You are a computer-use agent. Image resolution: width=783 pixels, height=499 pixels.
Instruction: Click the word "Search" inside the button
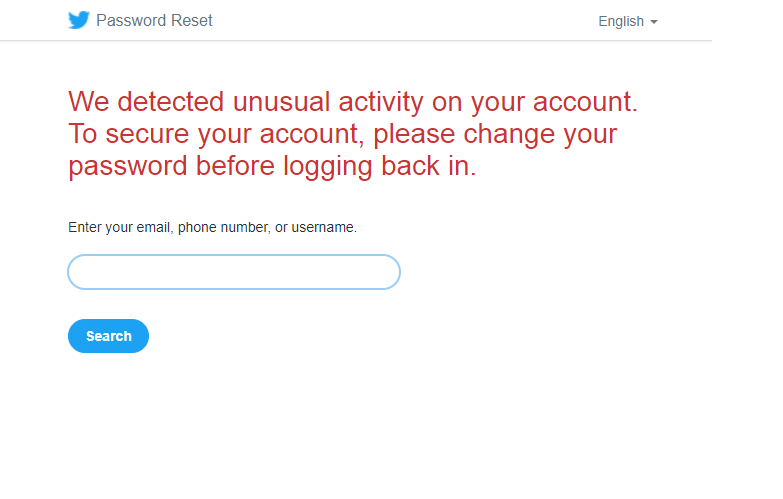(109, 336)
